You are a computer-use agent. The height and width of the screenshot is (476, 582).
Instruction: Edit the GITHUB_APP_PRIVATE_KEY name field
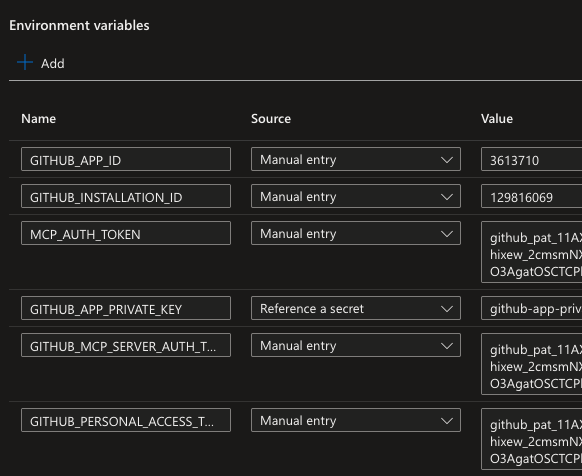point(126,308)
